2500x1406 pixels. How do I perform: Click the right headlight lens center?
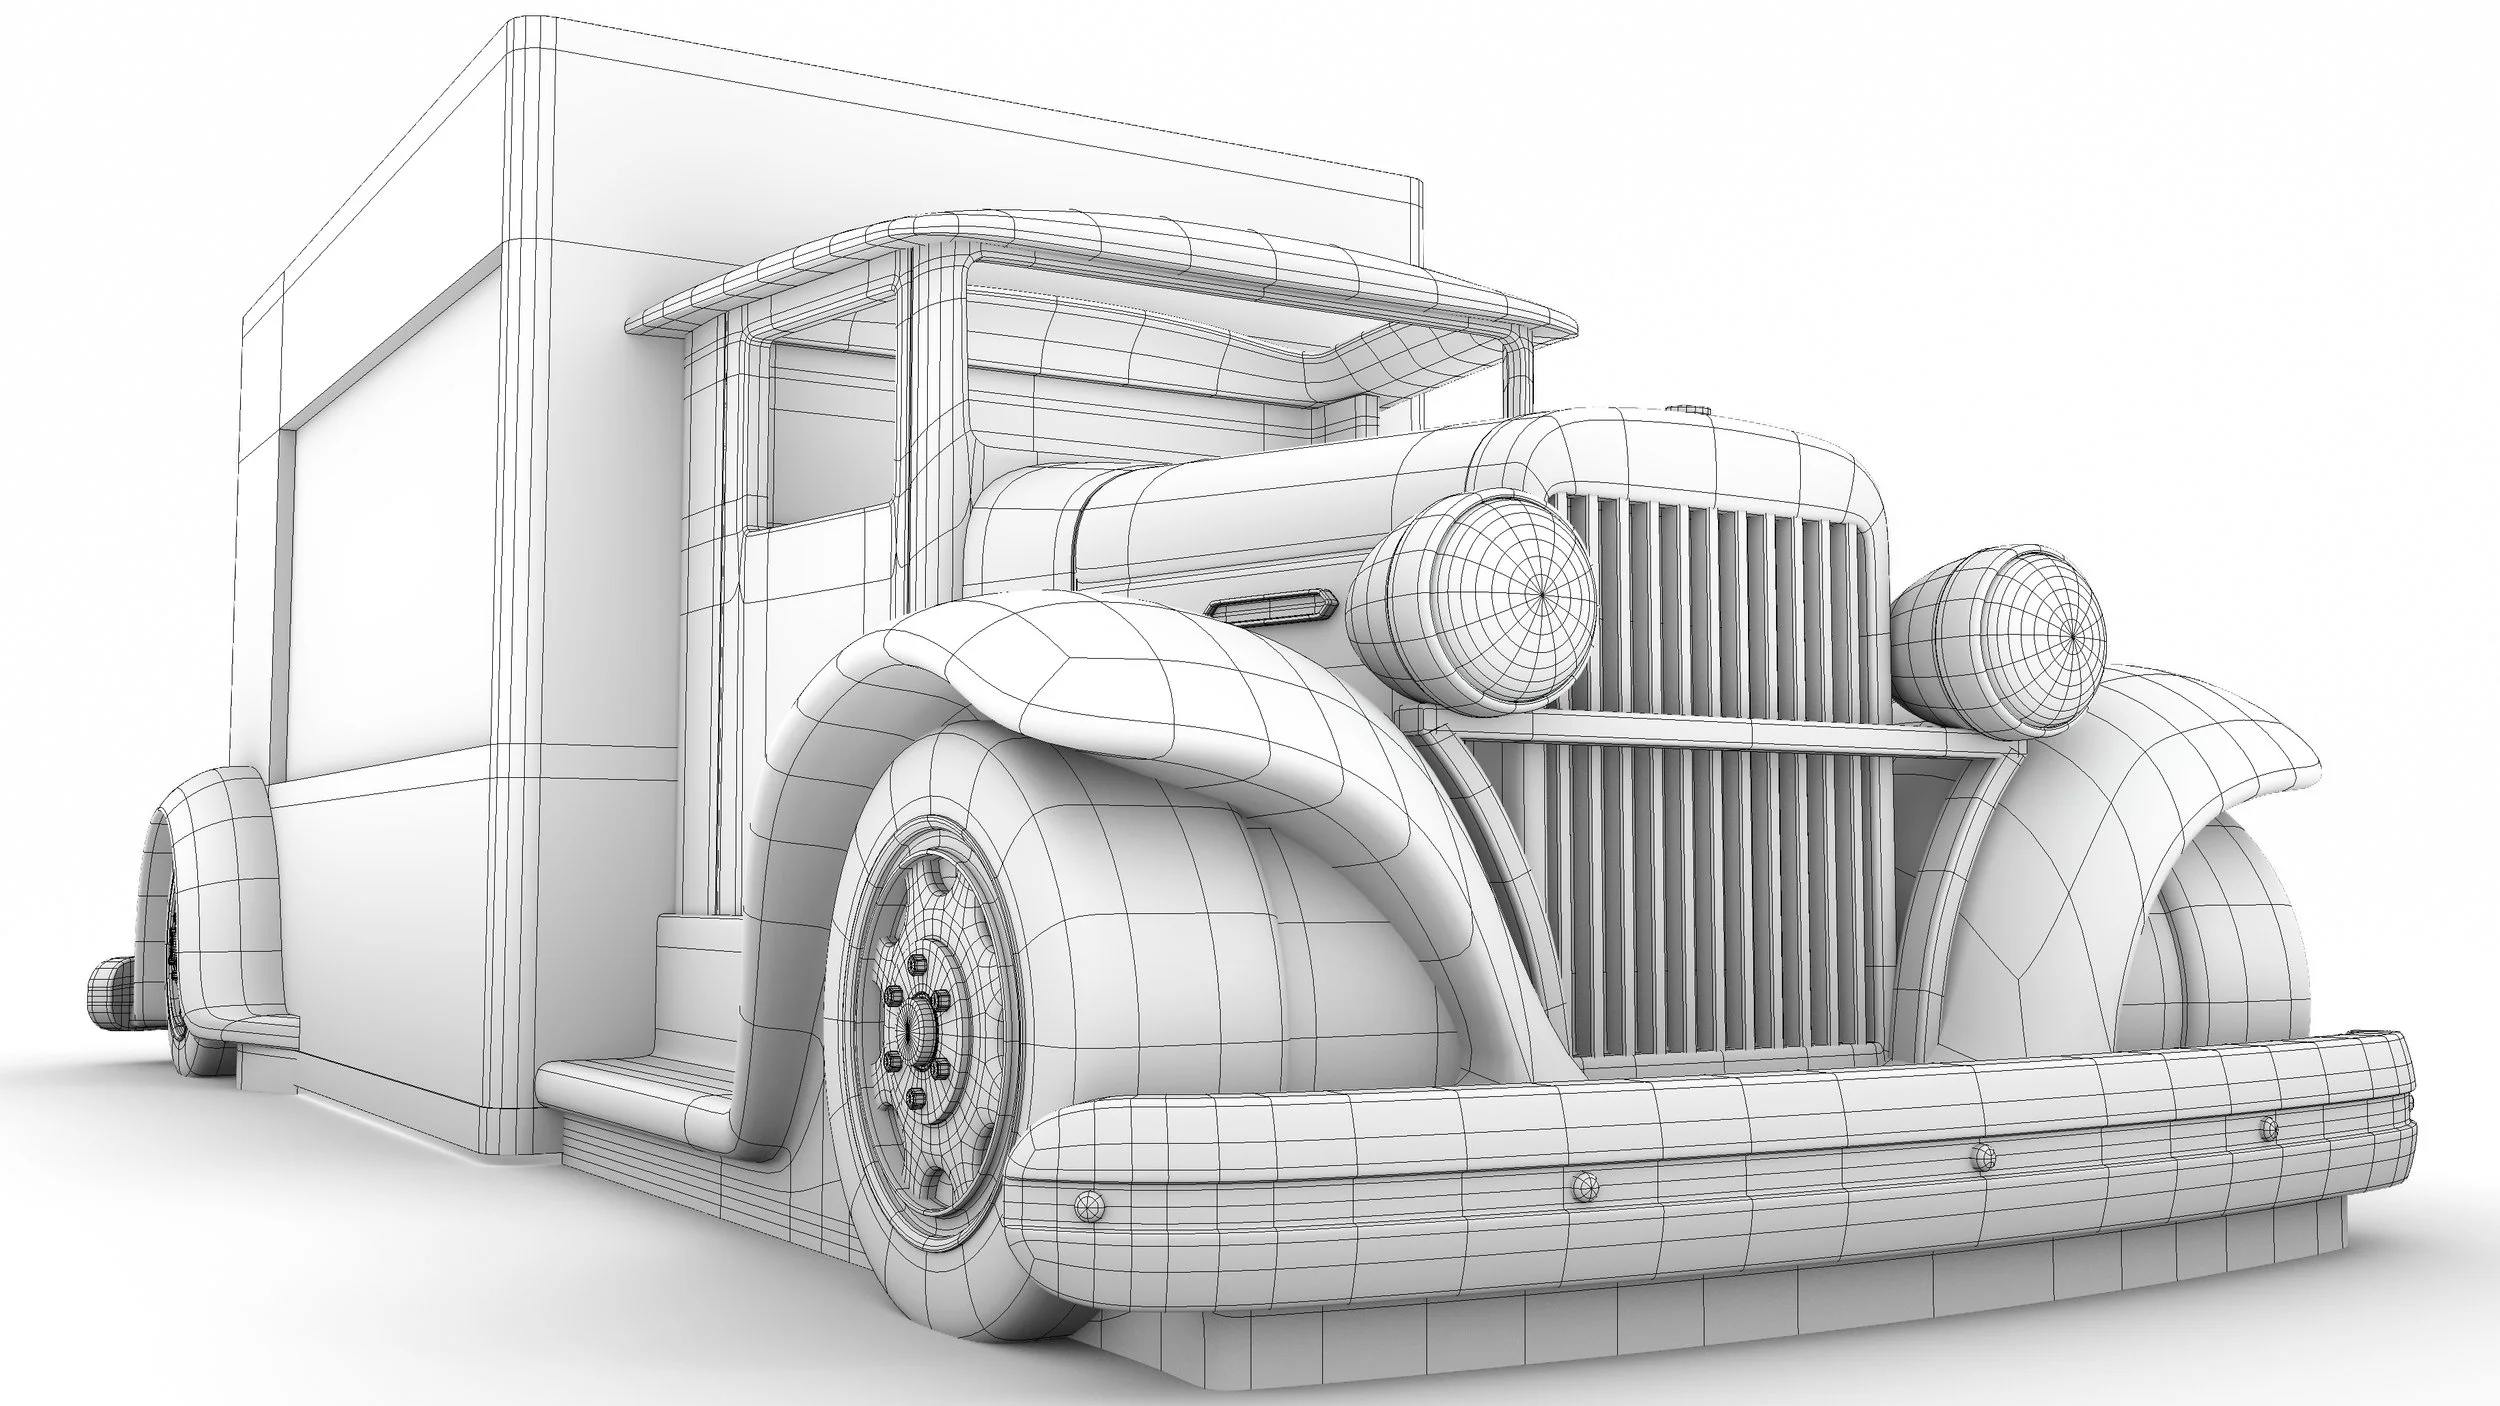click(2072, 637)
